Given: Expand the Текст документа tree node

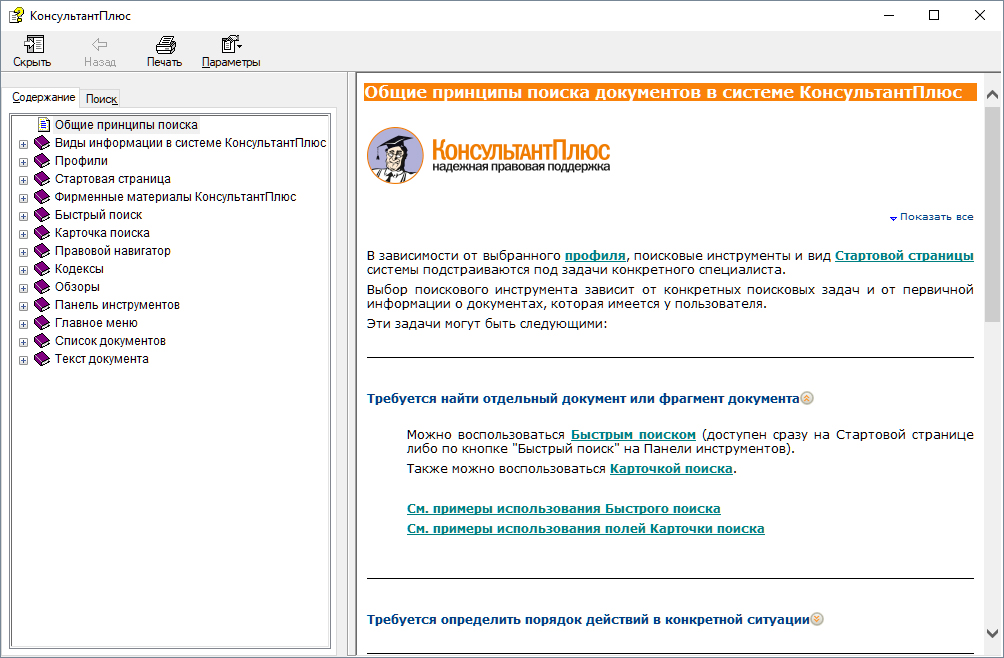Looking at the screenshot, I should [x=23, y=360].
